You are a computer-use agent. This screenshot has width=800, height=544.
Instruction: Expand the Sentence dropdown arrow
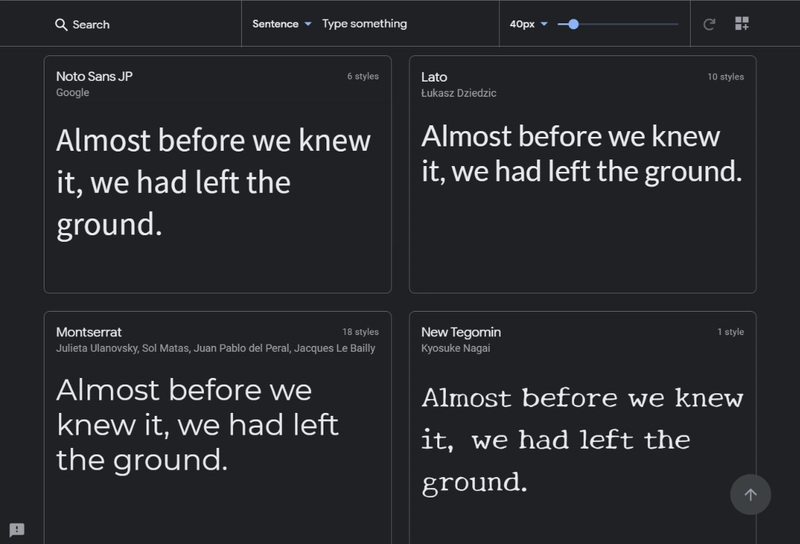(308, 24)
